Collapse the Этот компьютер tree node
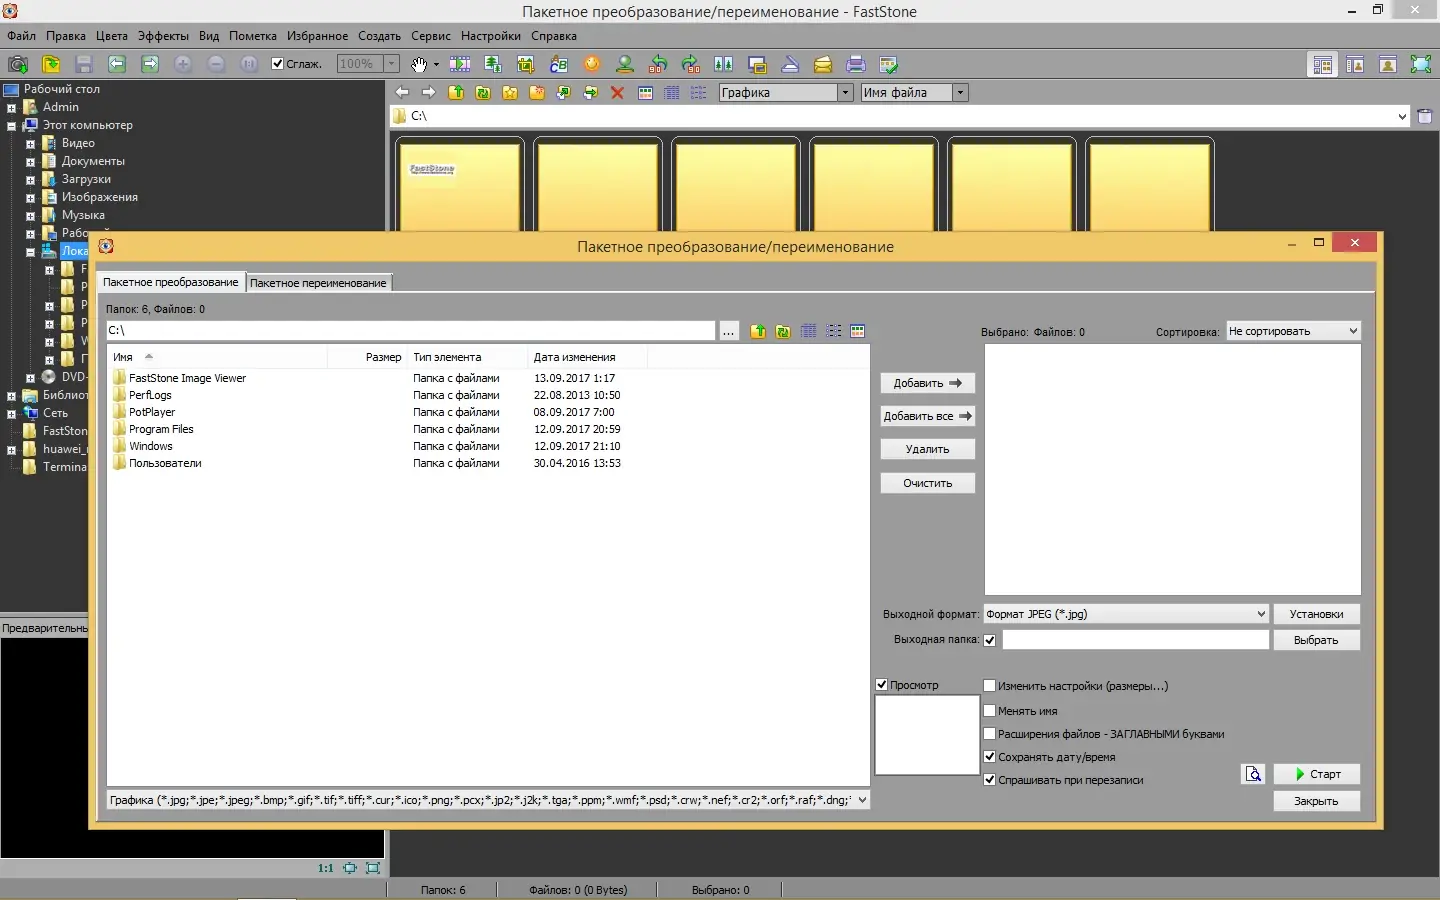Viewport: 1440px width, 900px height. (11, 126)
